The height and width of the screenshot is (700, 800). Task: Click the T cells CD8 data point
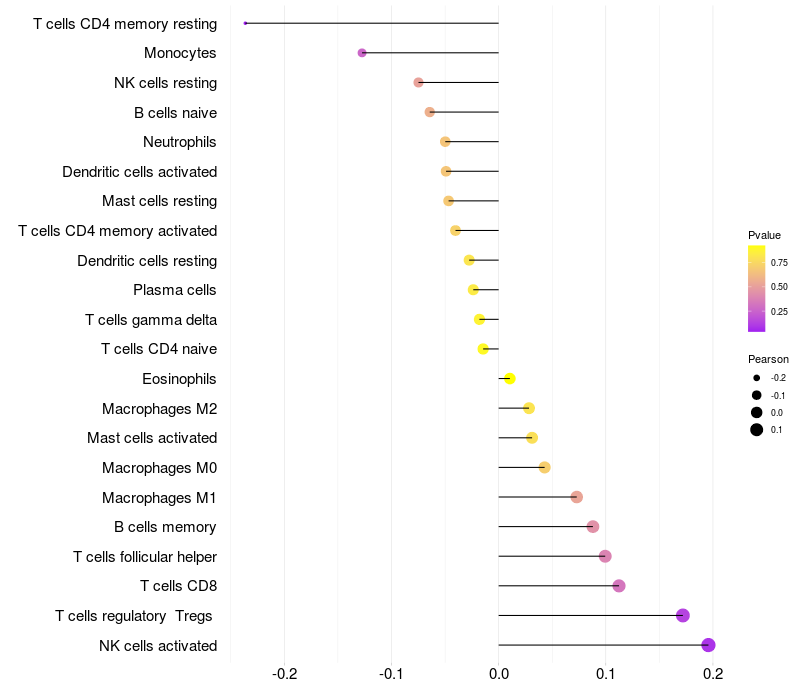[619, 585]
